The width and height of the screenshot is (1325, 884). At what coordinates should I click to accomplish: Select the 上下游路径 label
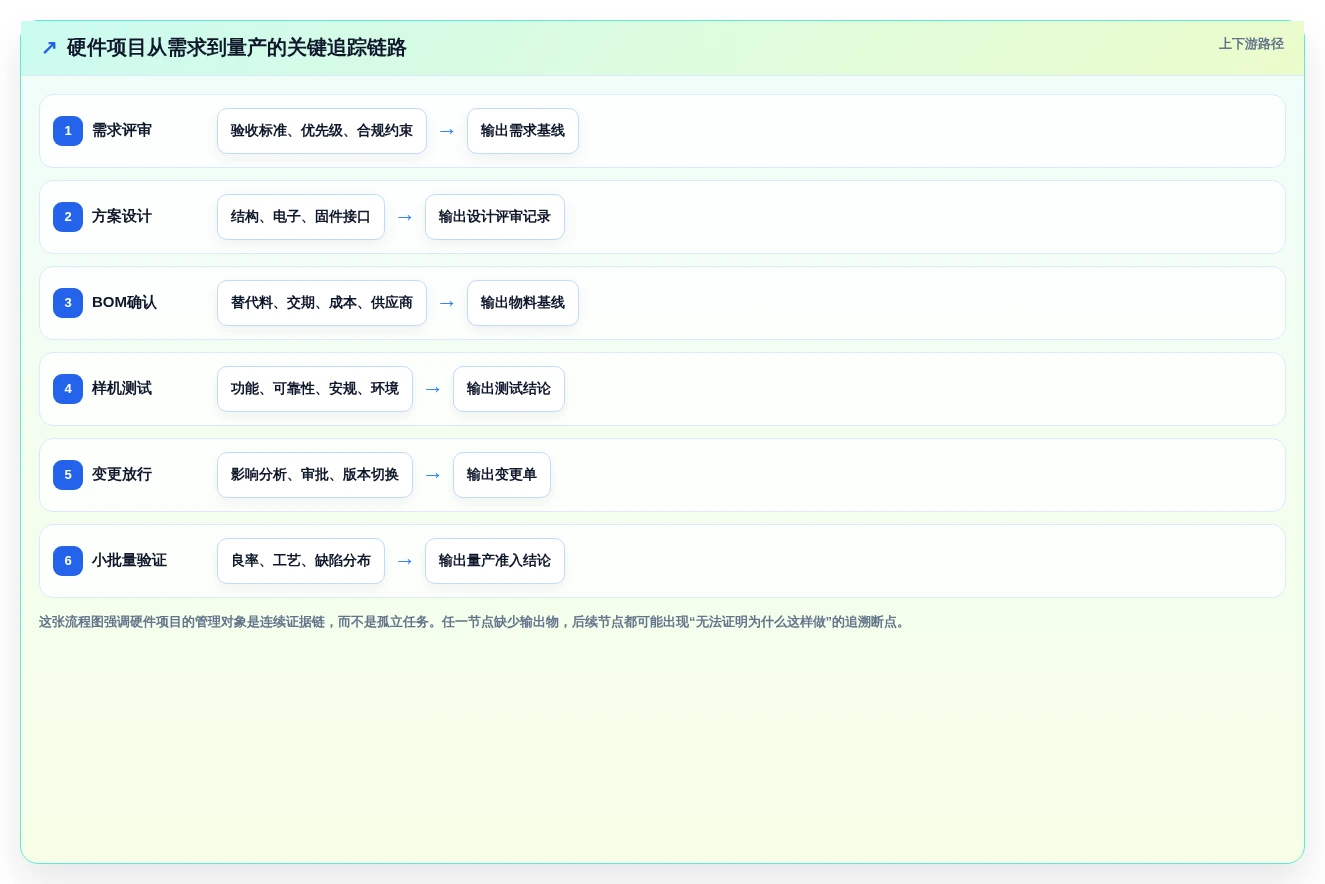[x=1251, y=44]
